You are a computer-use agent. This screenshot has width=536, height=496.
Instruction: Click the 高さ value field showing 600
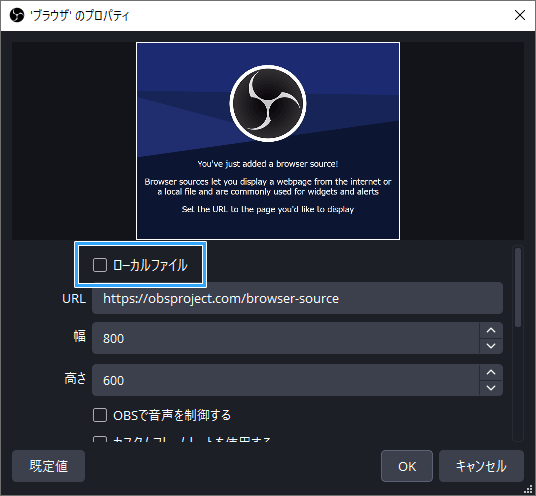point(285,380)
